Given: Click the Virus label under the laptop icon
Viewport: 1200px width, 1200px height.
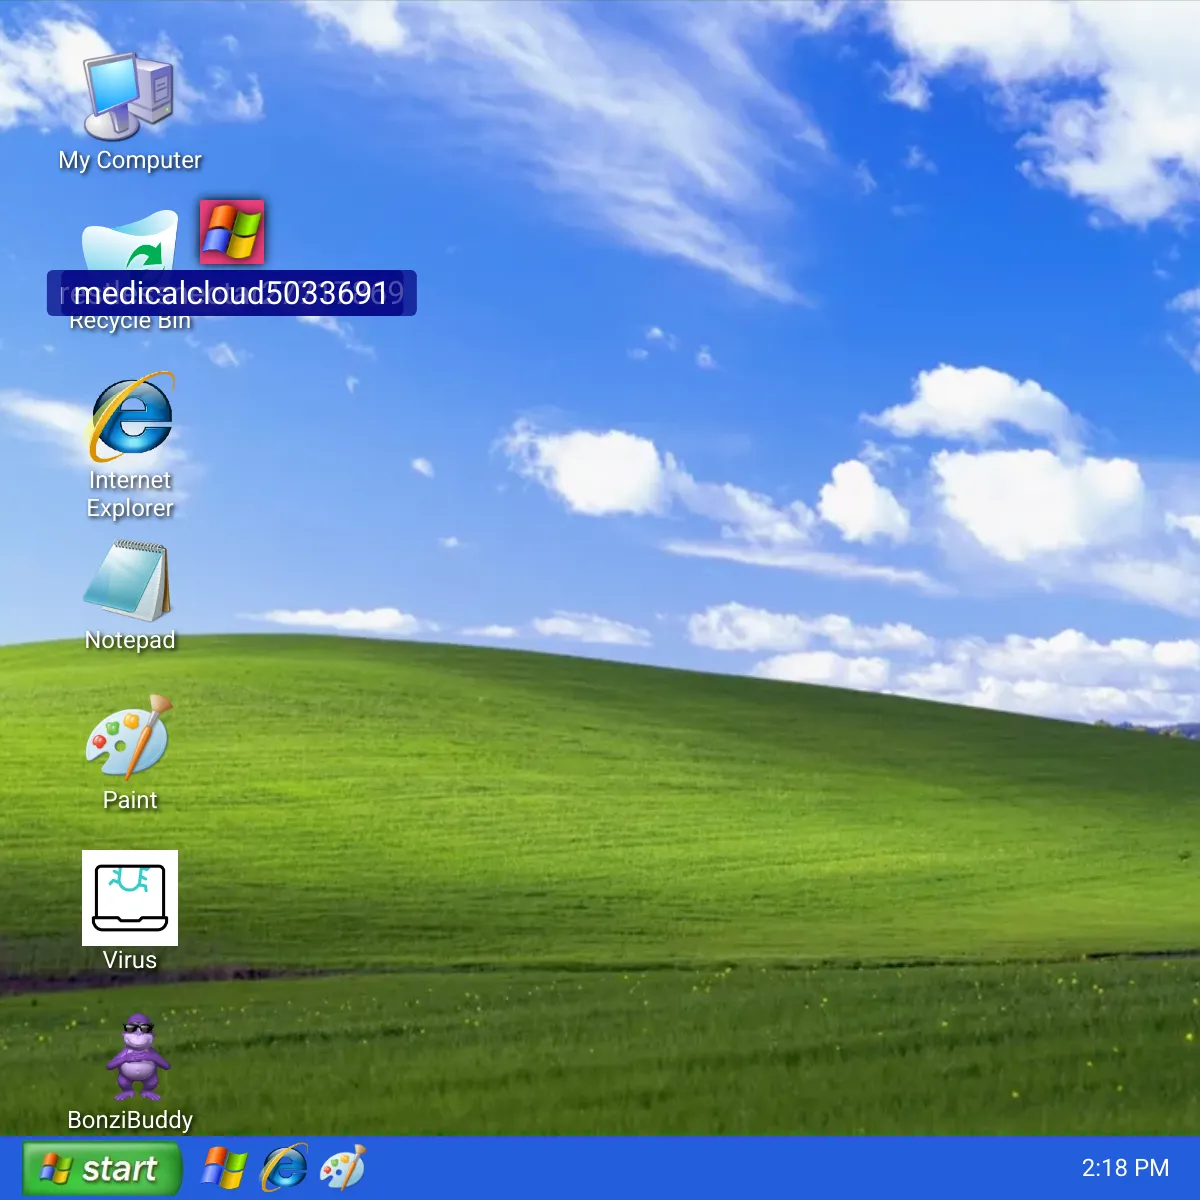Looking at the screenshot, I should 130,959.
